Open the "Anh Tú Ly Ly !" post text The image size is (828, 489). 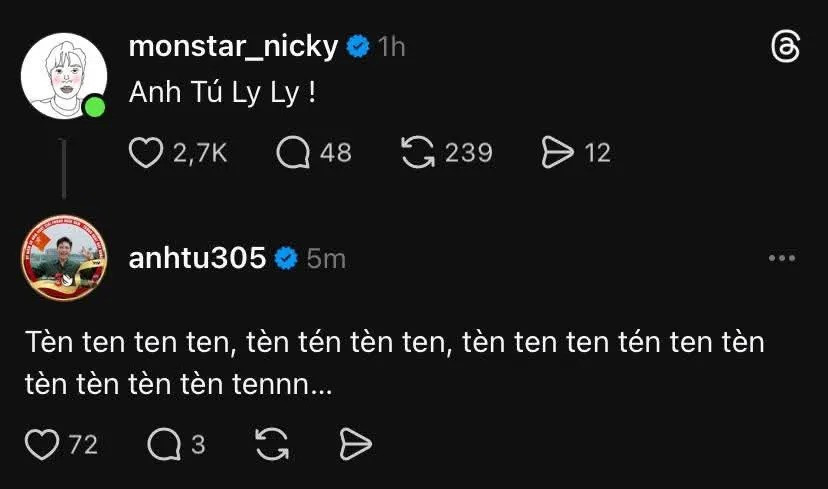[x=222, y=97]
